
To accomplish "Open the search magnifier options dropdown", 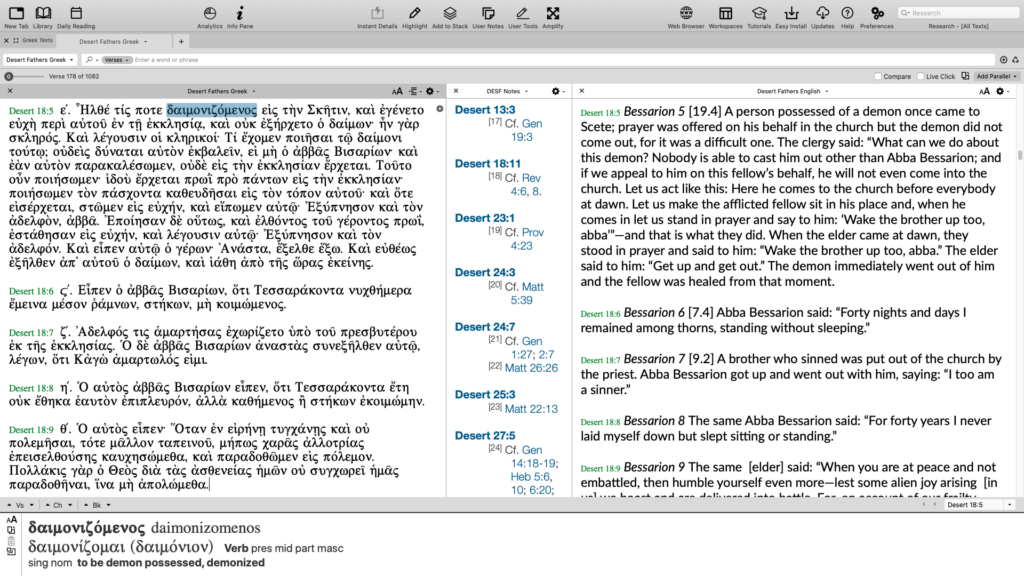I will (x=91, y=59).
